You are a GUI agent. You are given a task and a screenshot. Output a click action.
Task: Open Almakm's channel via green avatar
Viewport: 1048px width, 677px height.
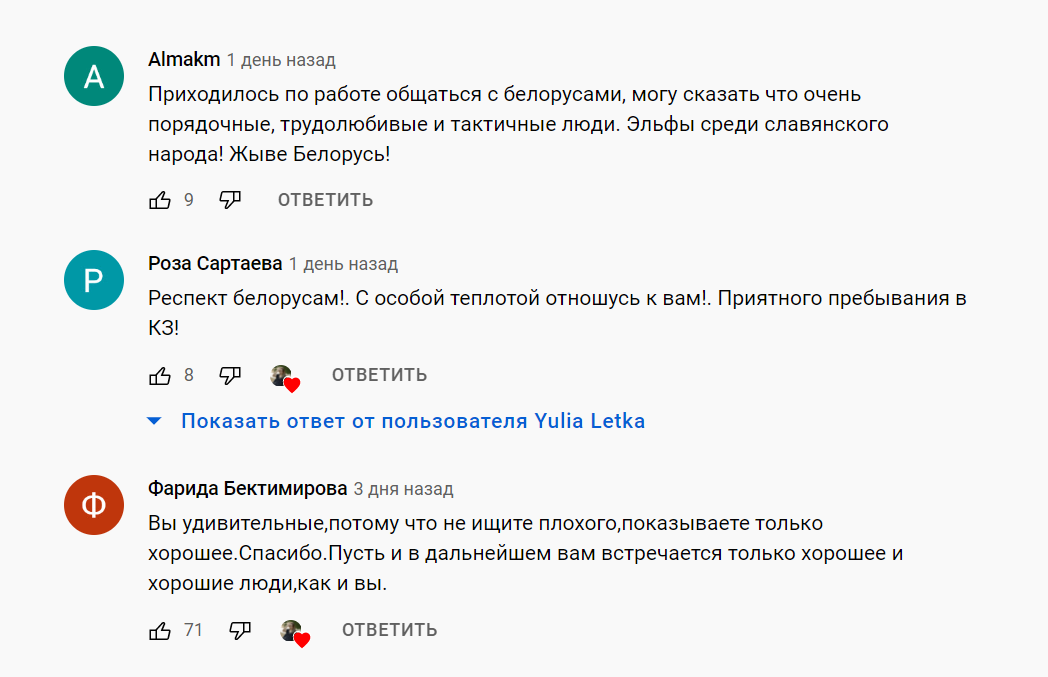93,77
